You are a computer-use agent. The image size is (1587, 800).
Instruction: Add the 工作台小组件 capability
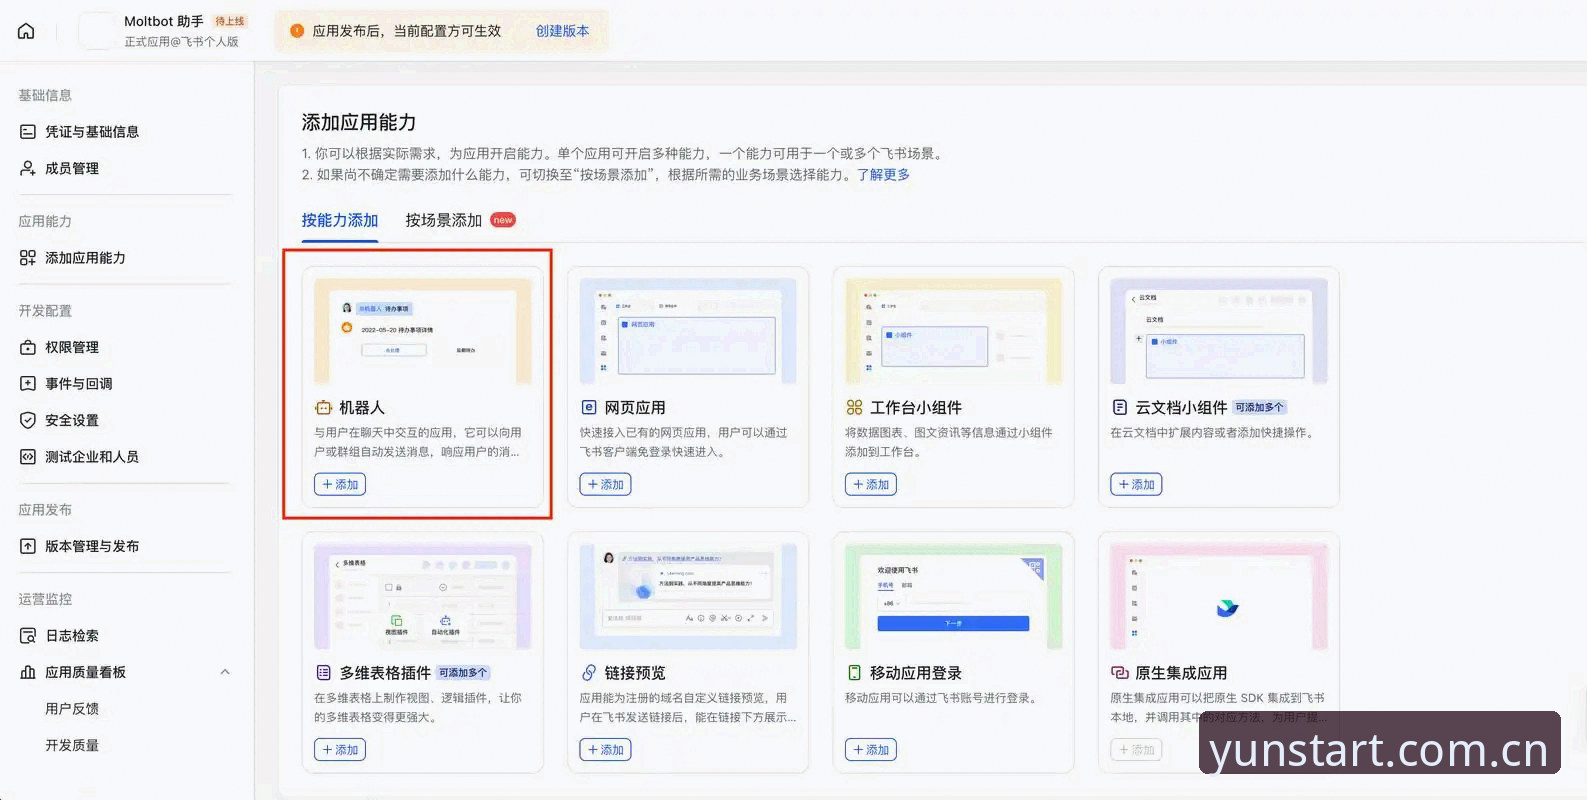[871, 484]
